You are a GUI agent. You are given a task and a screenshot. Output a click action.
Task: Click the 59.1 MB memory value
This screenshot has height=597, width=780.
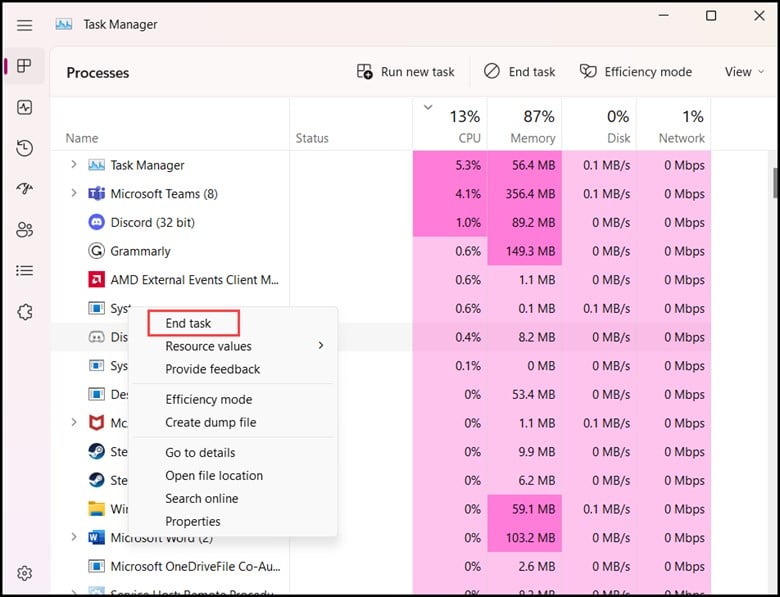pos(533,509)
